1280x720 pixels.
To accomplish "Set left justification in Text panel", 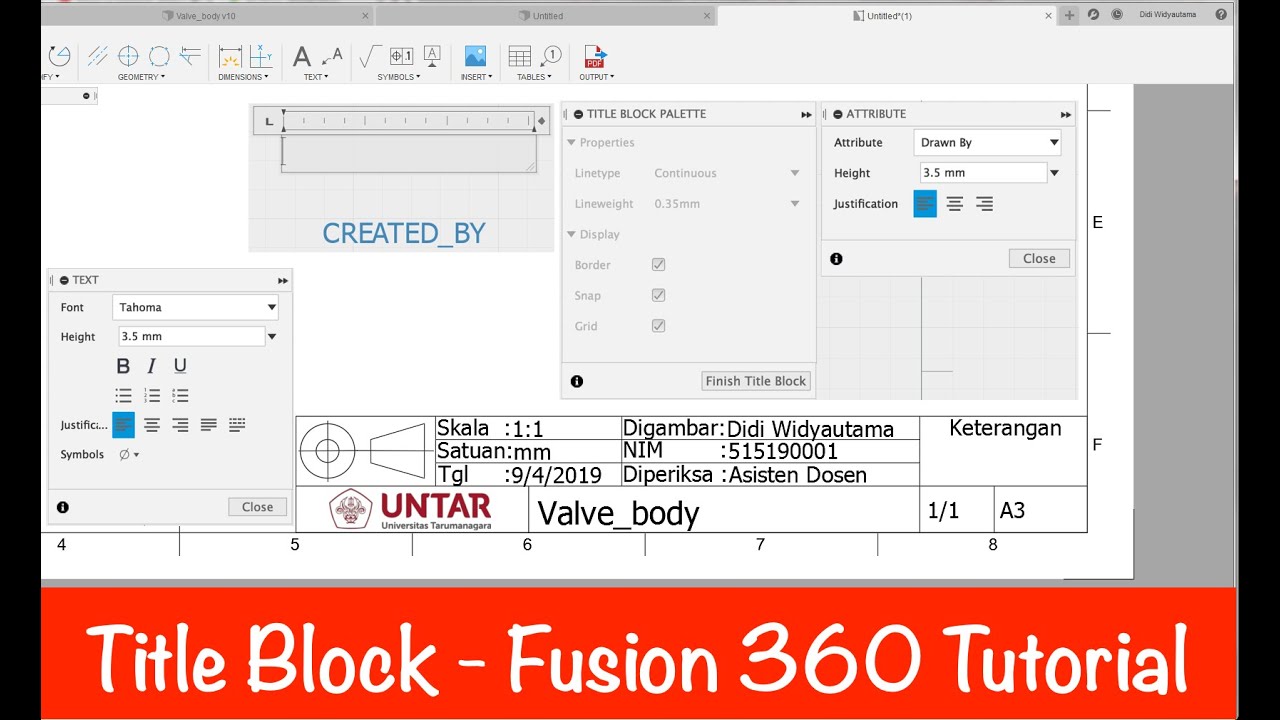I will point(123,425).
